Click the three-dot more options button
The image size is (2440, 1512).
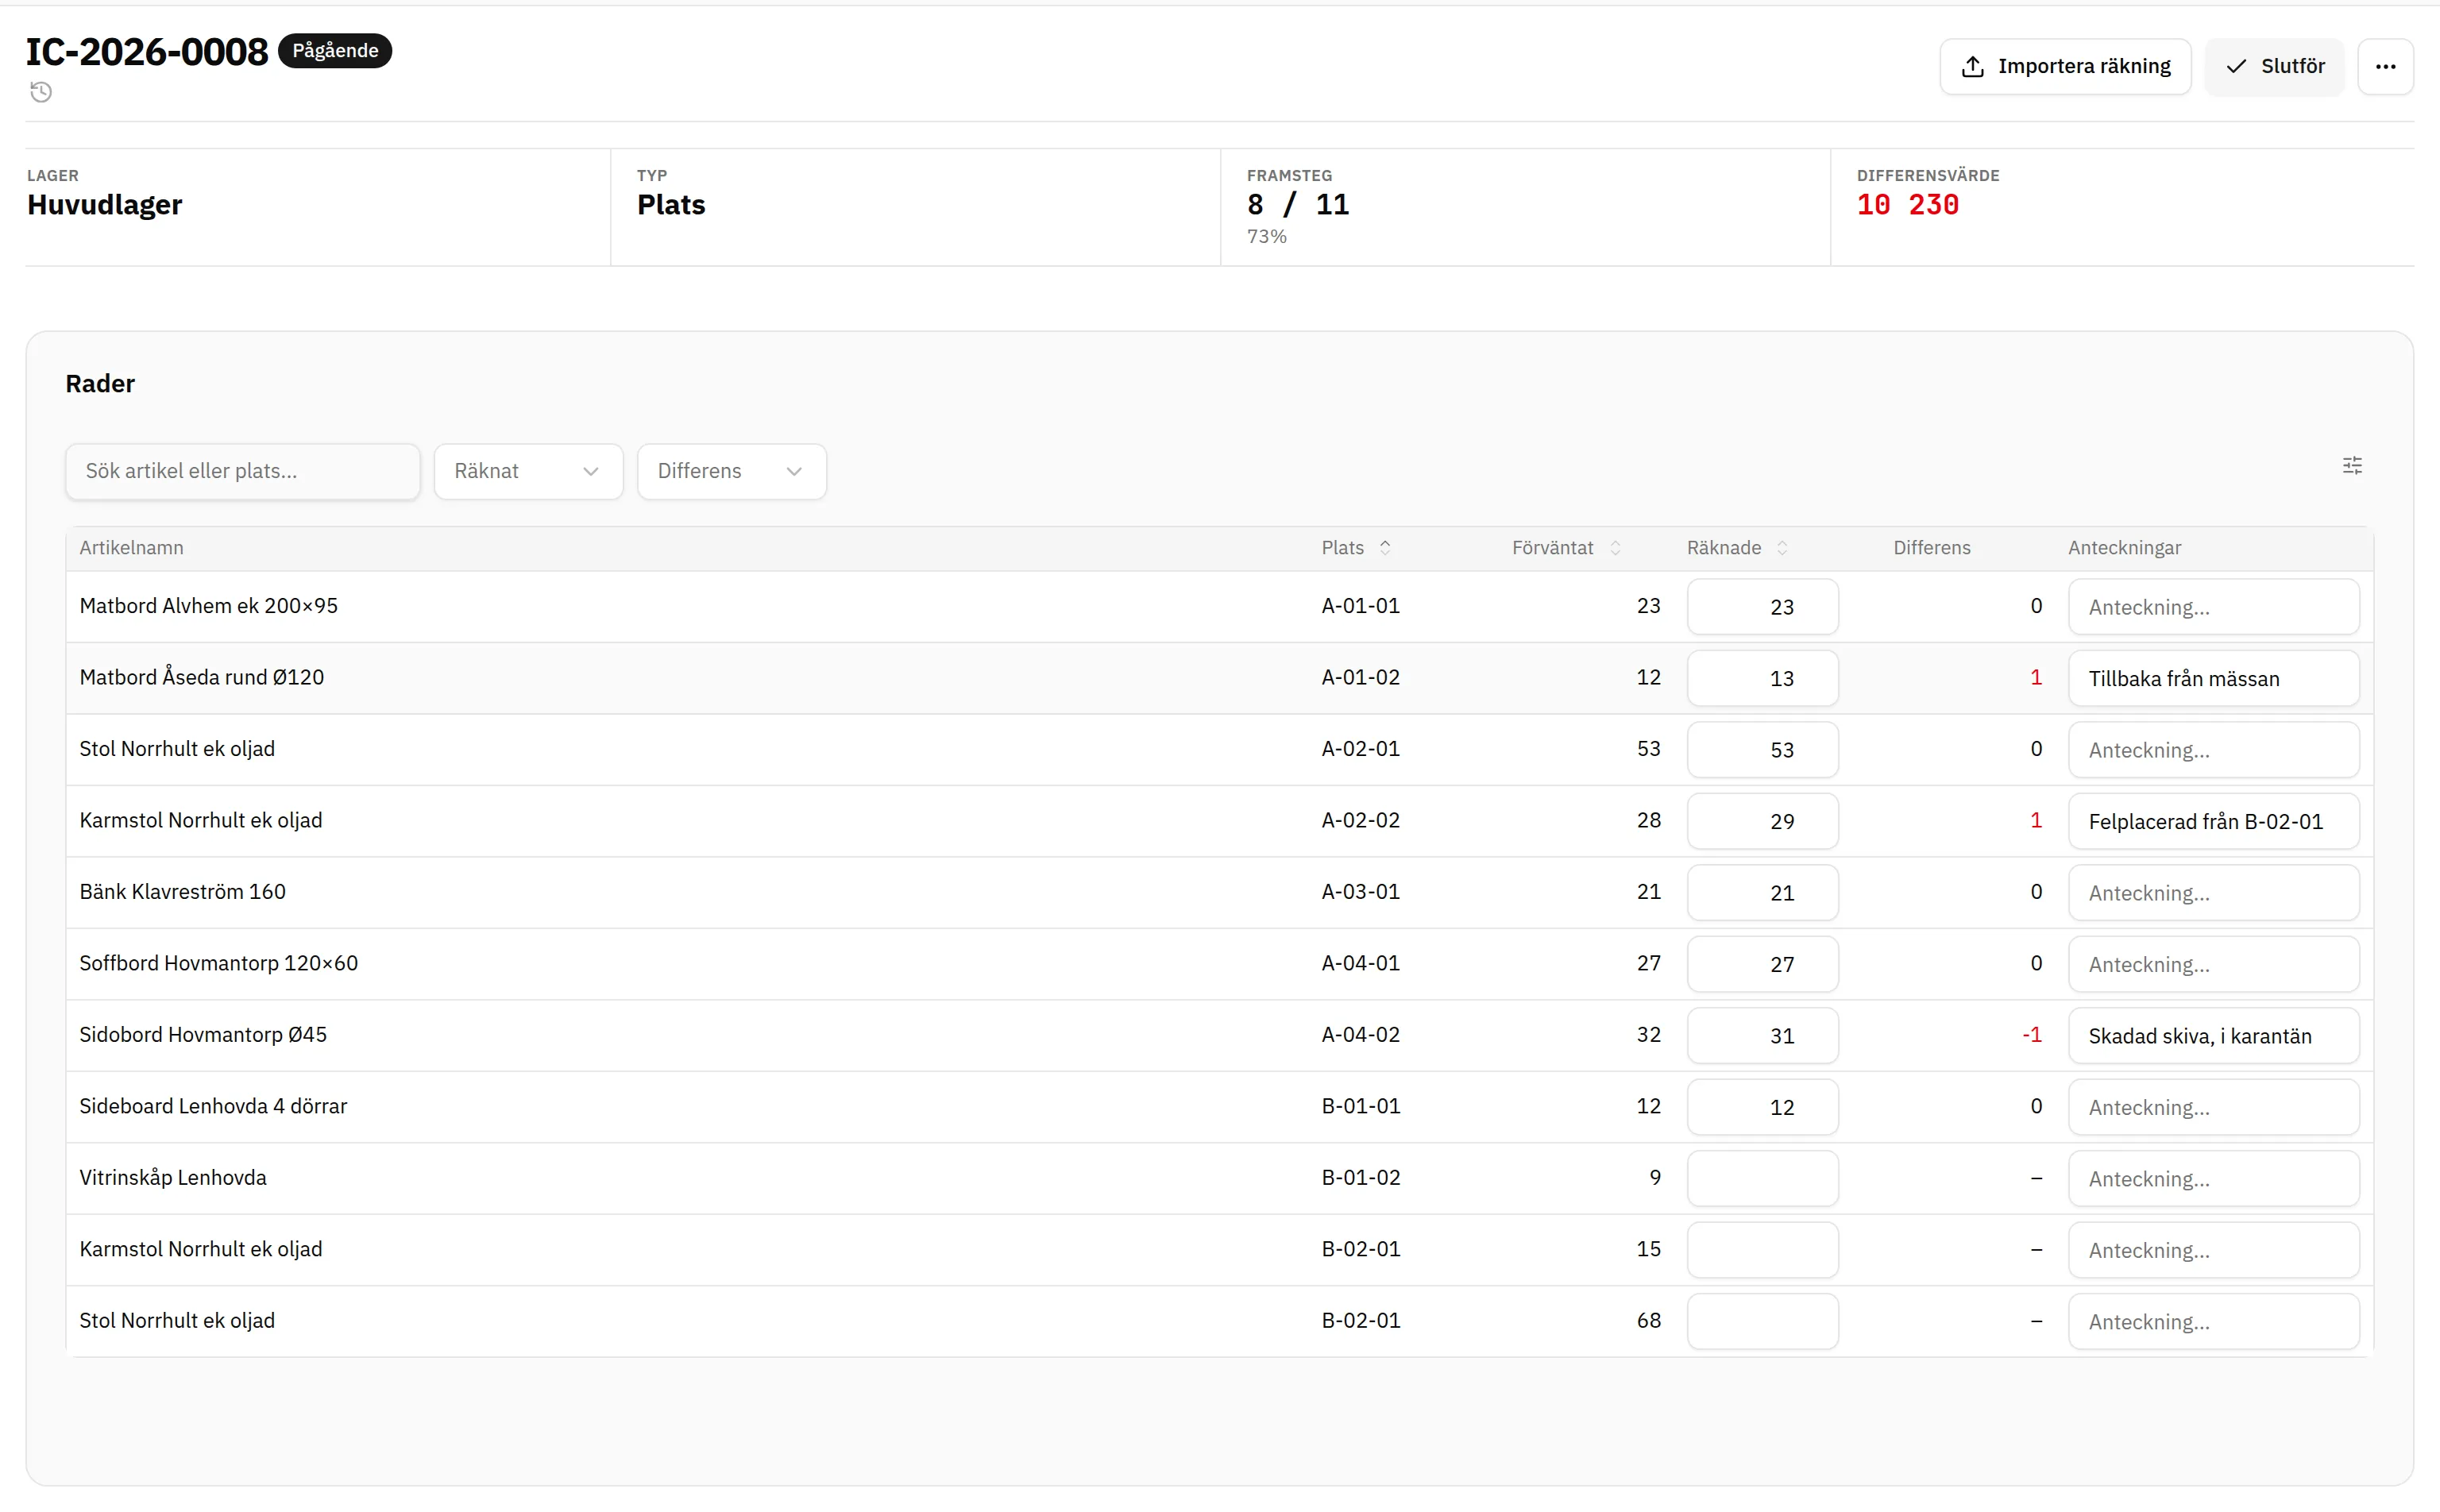(x=2385, y=67)
